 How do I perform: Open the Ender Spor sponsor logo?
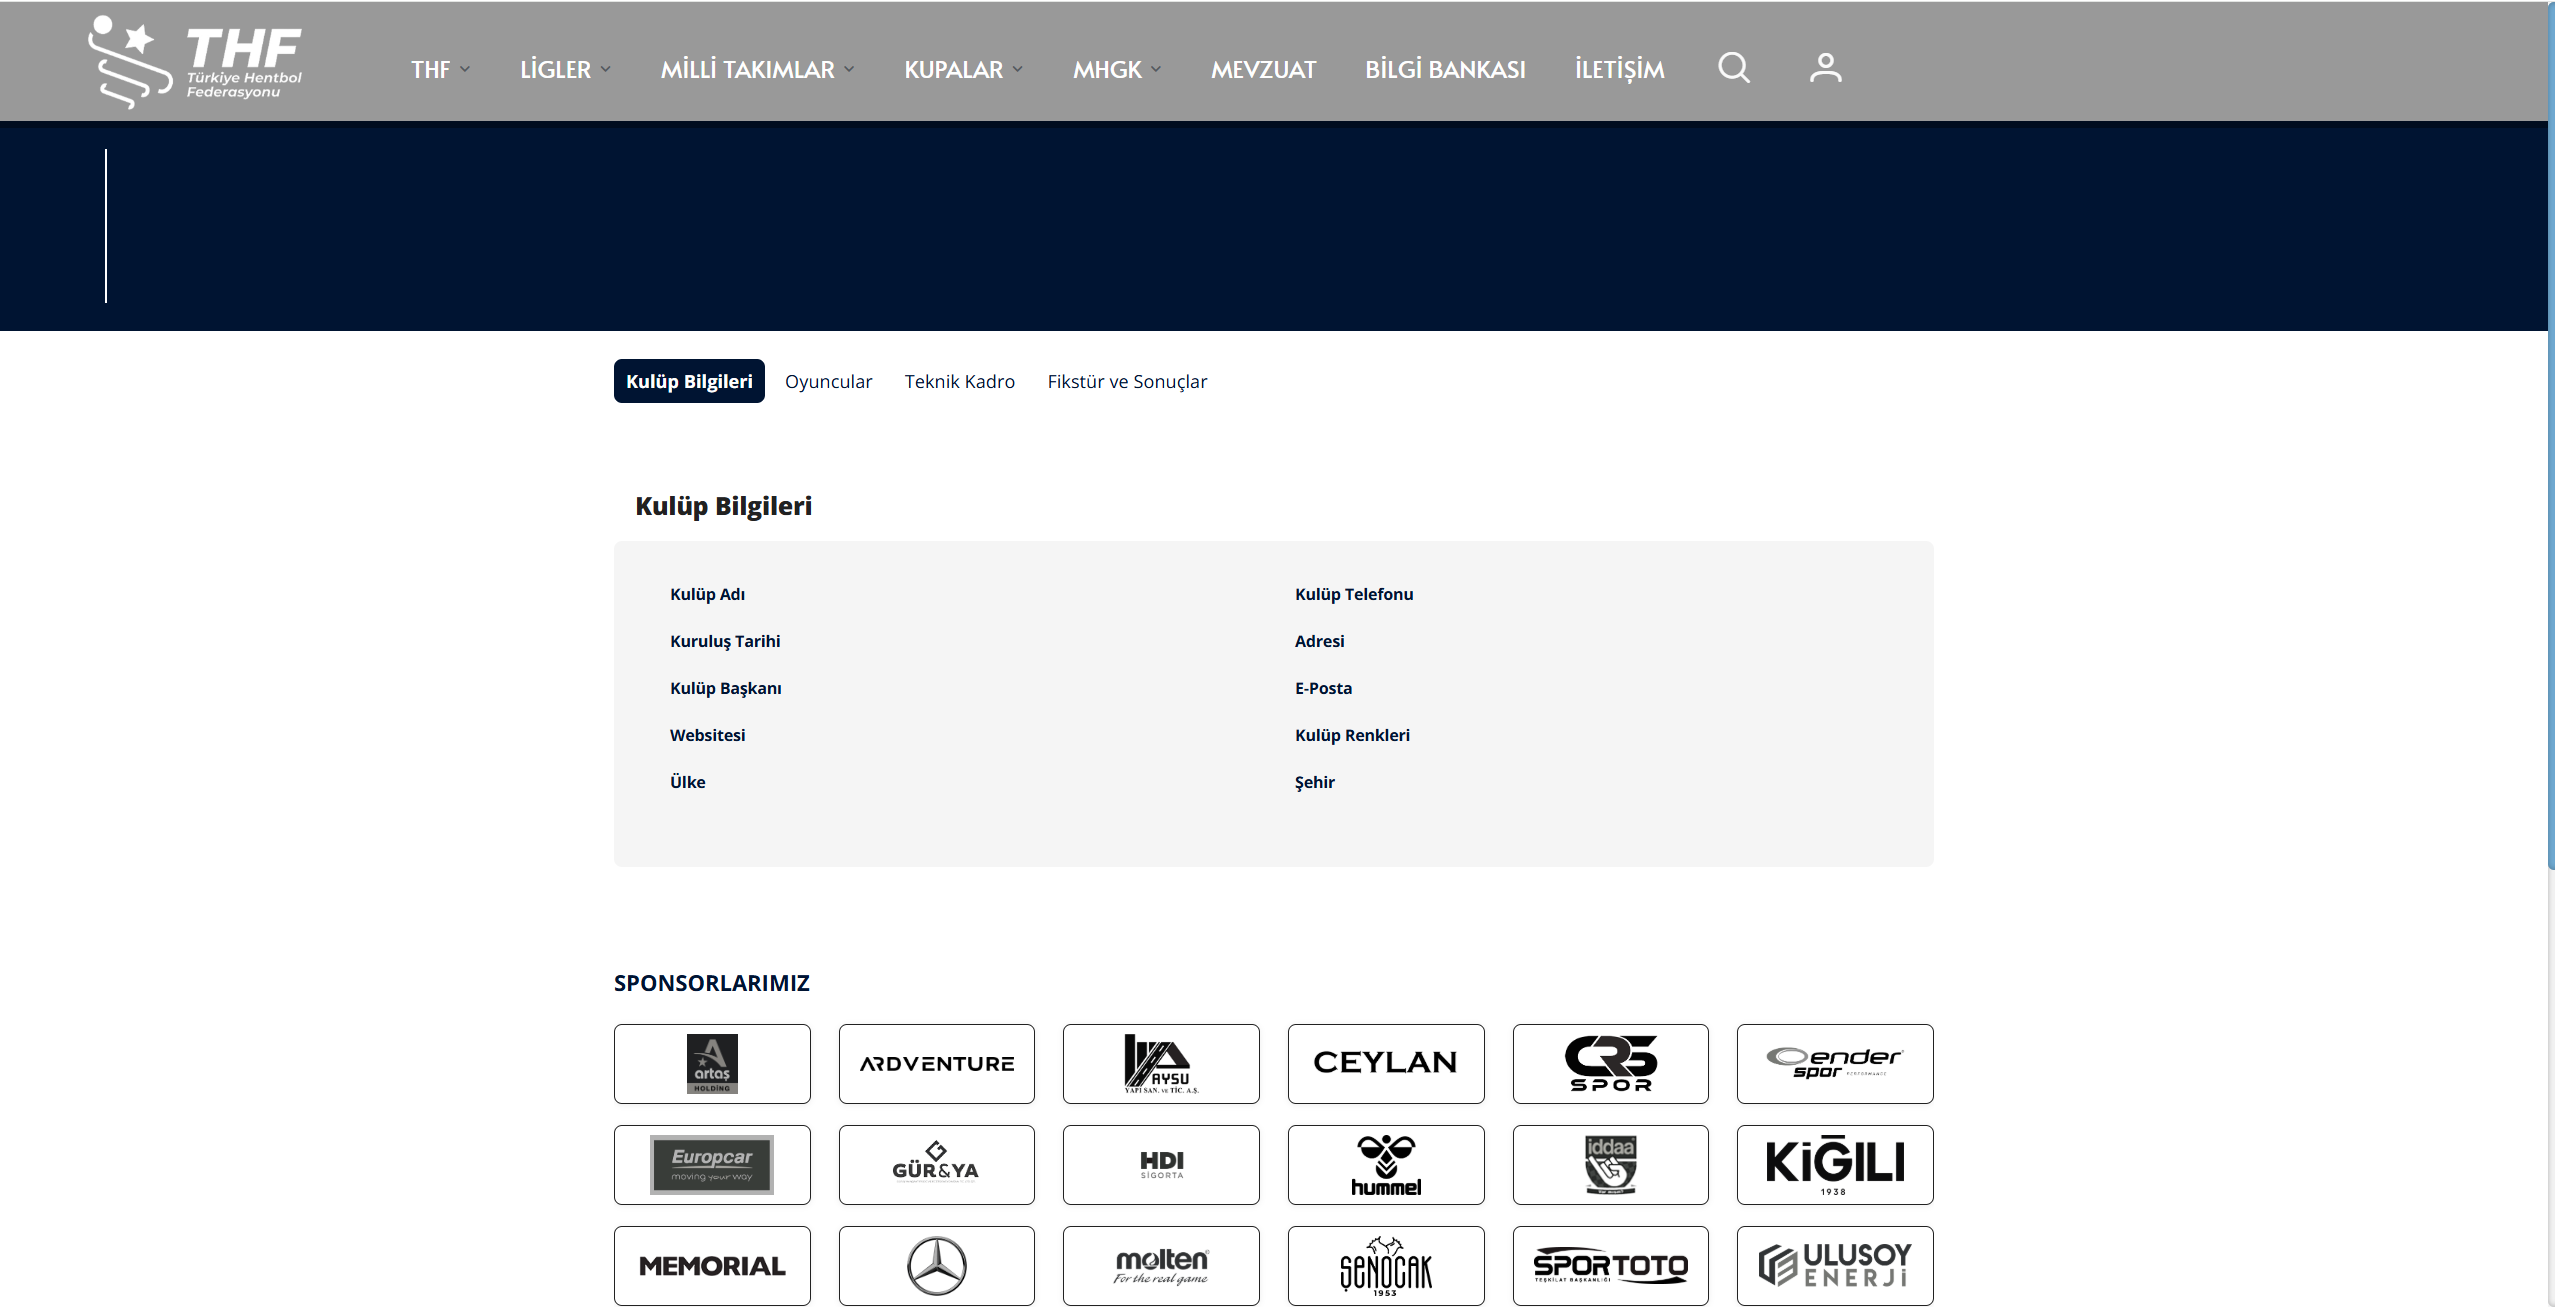pos(1835,1063)
